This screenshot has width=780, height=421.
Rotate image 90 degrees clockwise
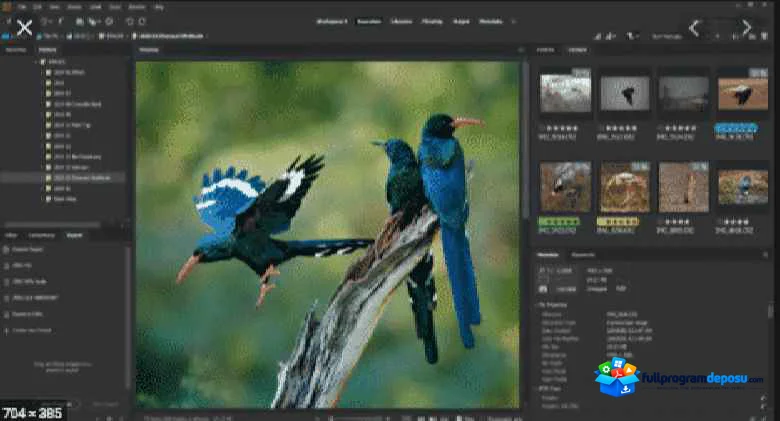tap(142, 21)
